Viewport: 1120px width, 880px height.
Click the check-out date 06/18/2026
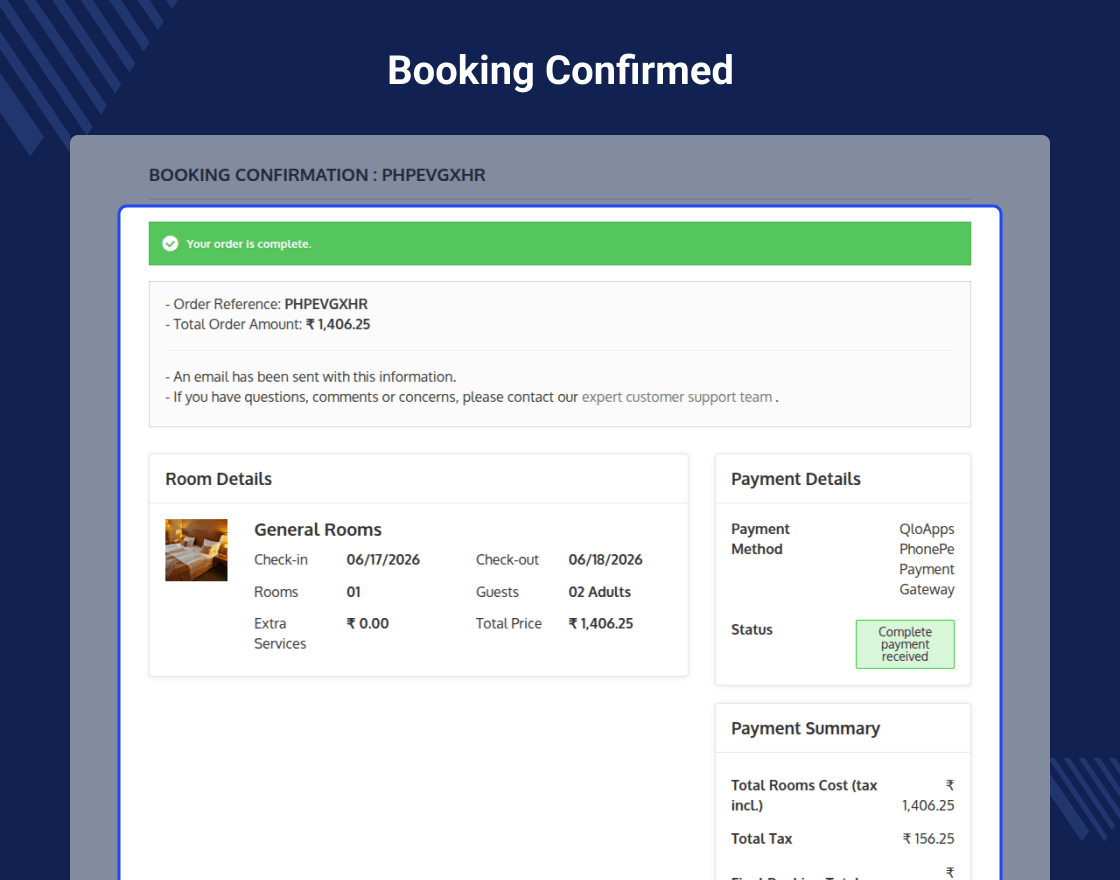tap(605, 560)
